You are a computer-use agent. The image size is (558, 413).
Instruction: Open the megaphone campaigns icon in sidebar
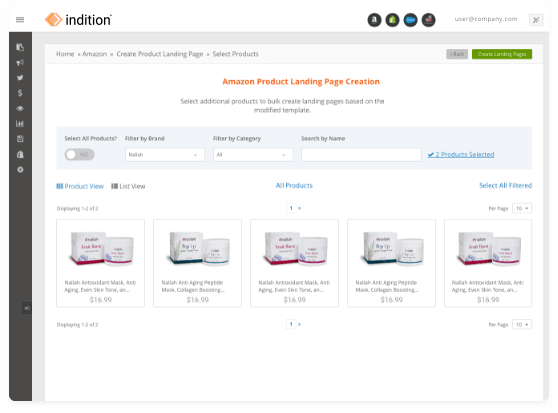coord(20,63)
